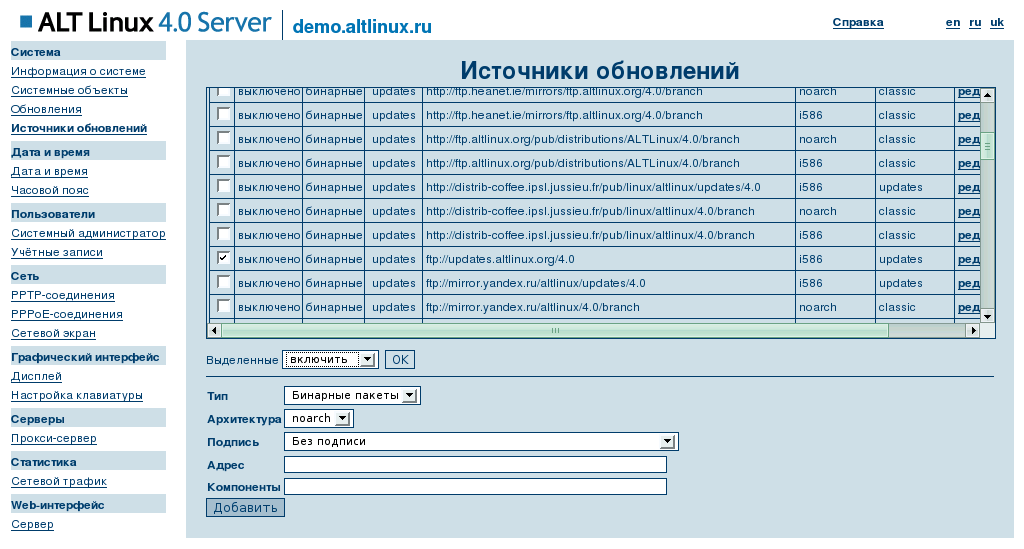Click the 'Добавить' button
The image size is (1024, 549).
(x=245, y=508)
